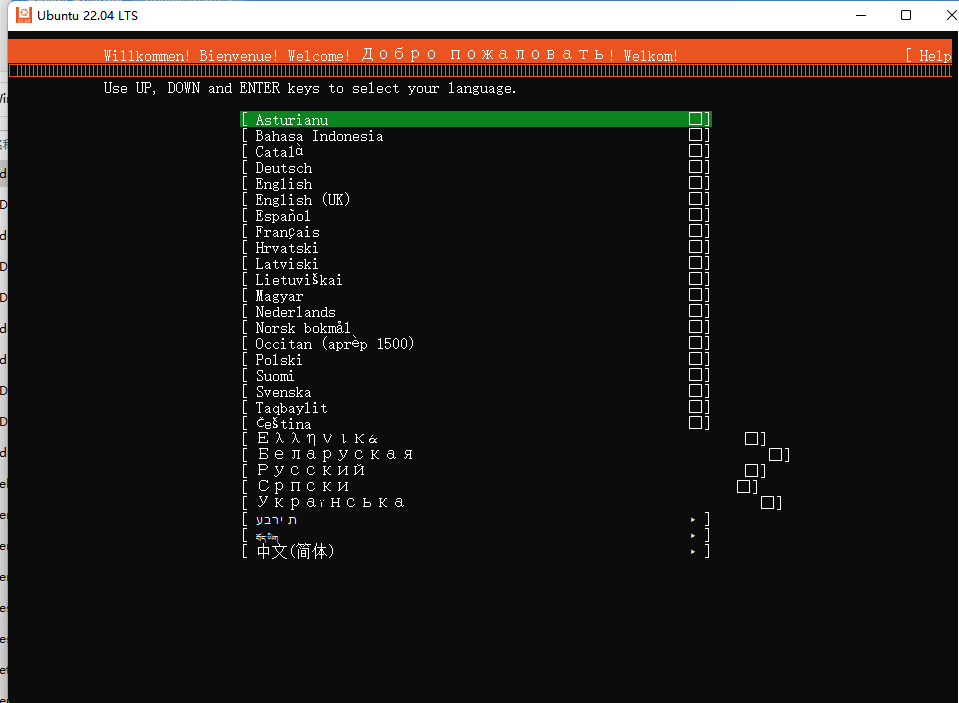Screen dimensions: 959x703
Task: Choose Polski language option
Action: click(x=476, y=359)
